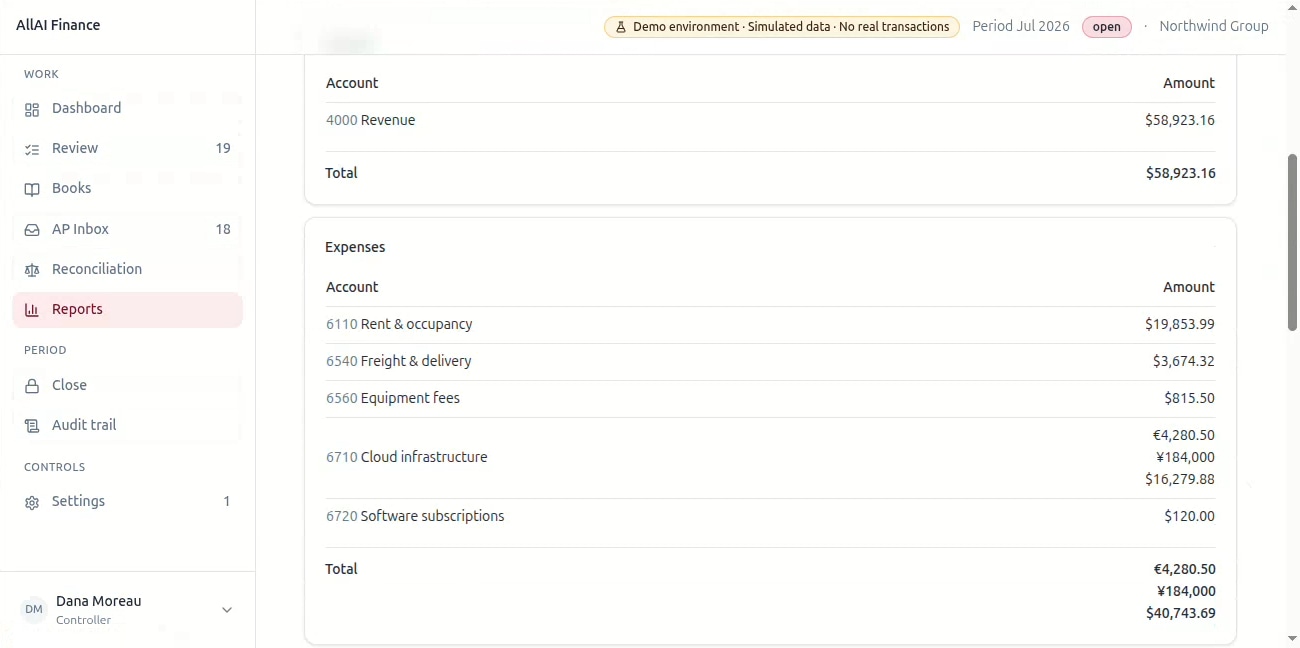Click the open period status badge
This screenshot has width=1300, height=648.
coord(1106,27)
